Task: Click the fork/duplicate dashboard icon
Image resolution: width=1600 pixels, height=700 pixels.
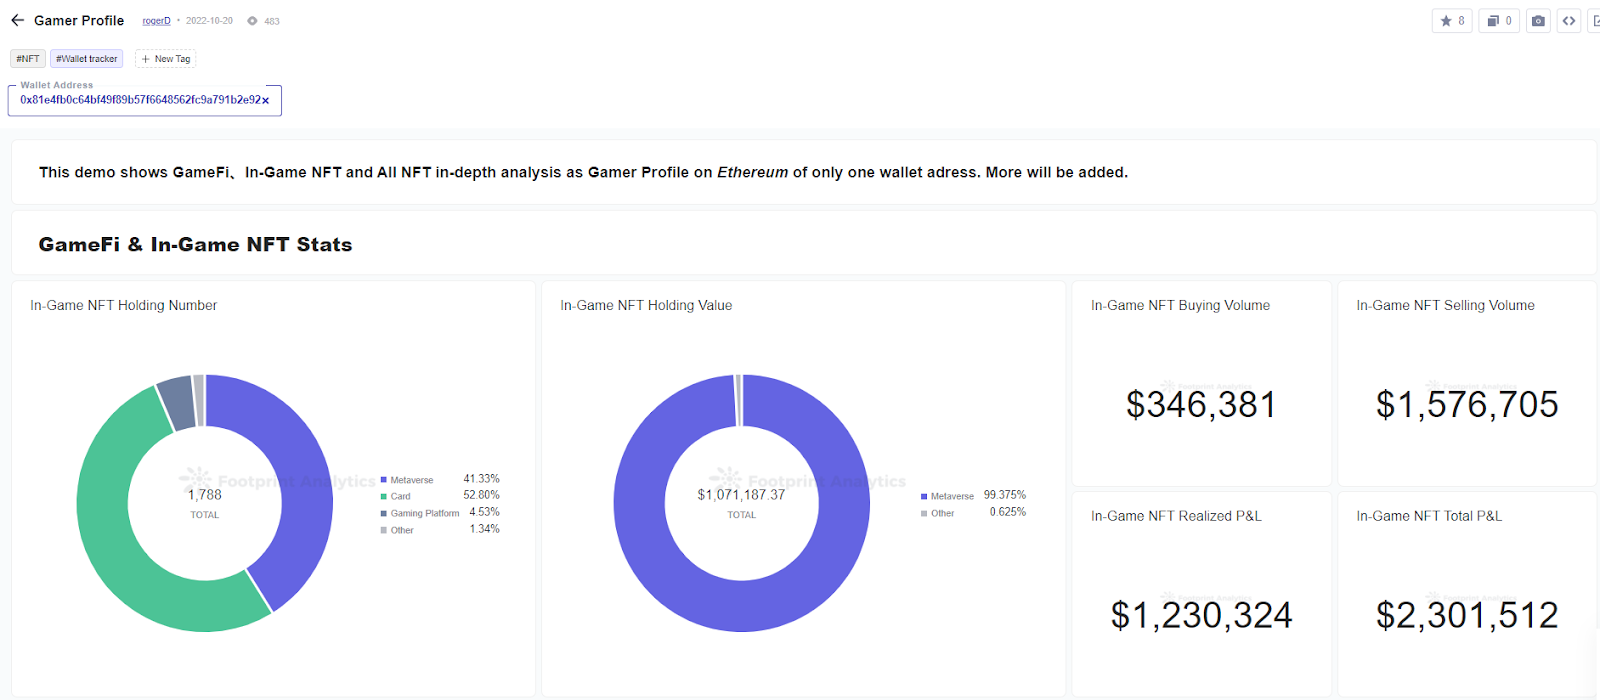Action: tap(1498, 20)
